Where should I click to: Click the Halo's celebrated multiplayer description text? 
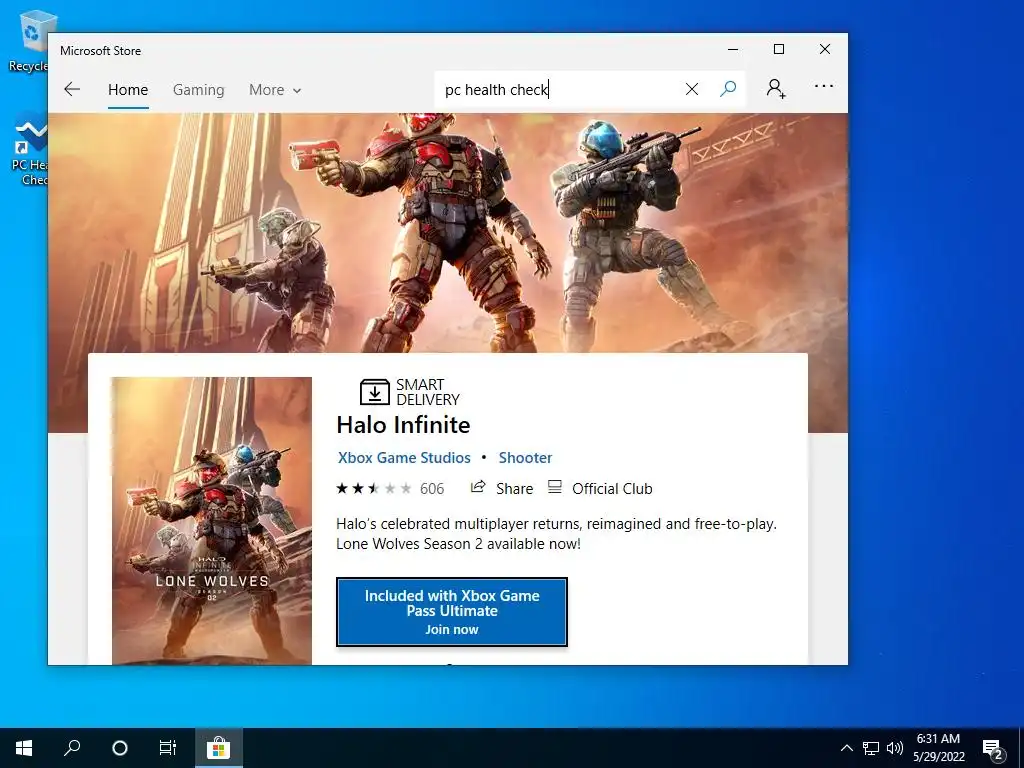pos(556,534)
